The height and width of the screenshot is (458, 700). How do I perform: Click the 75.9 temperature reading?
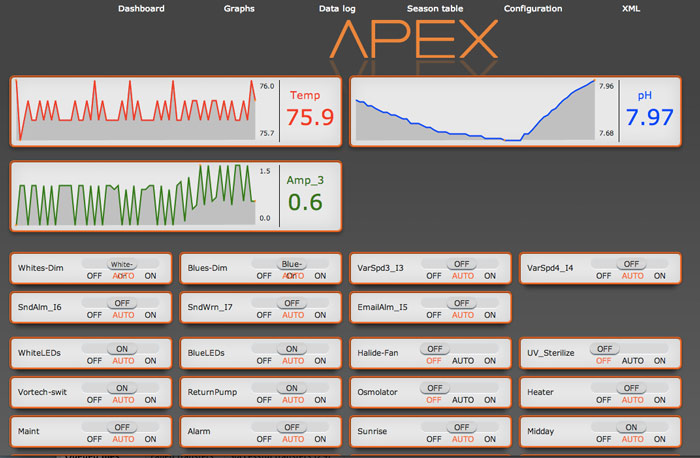pos(310,117)
